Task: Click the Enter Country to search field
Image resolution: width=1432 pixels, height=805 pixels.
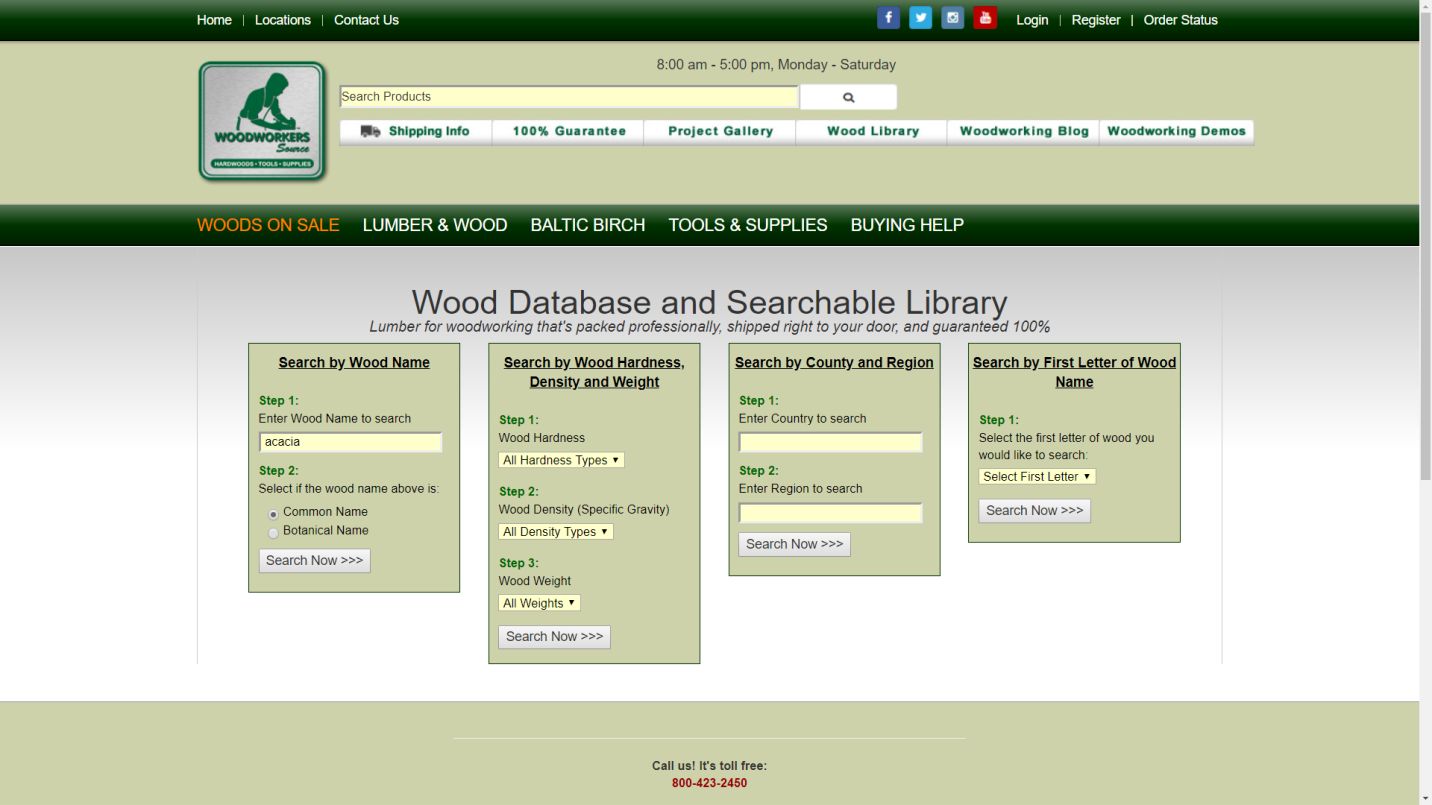Action: [830, 441]
